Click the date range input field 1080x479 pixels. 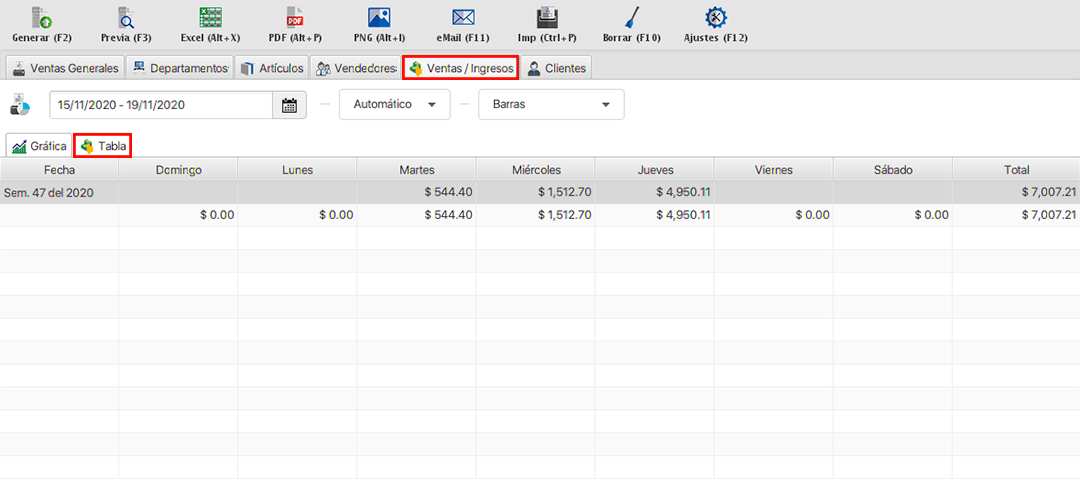coord(160,105)
